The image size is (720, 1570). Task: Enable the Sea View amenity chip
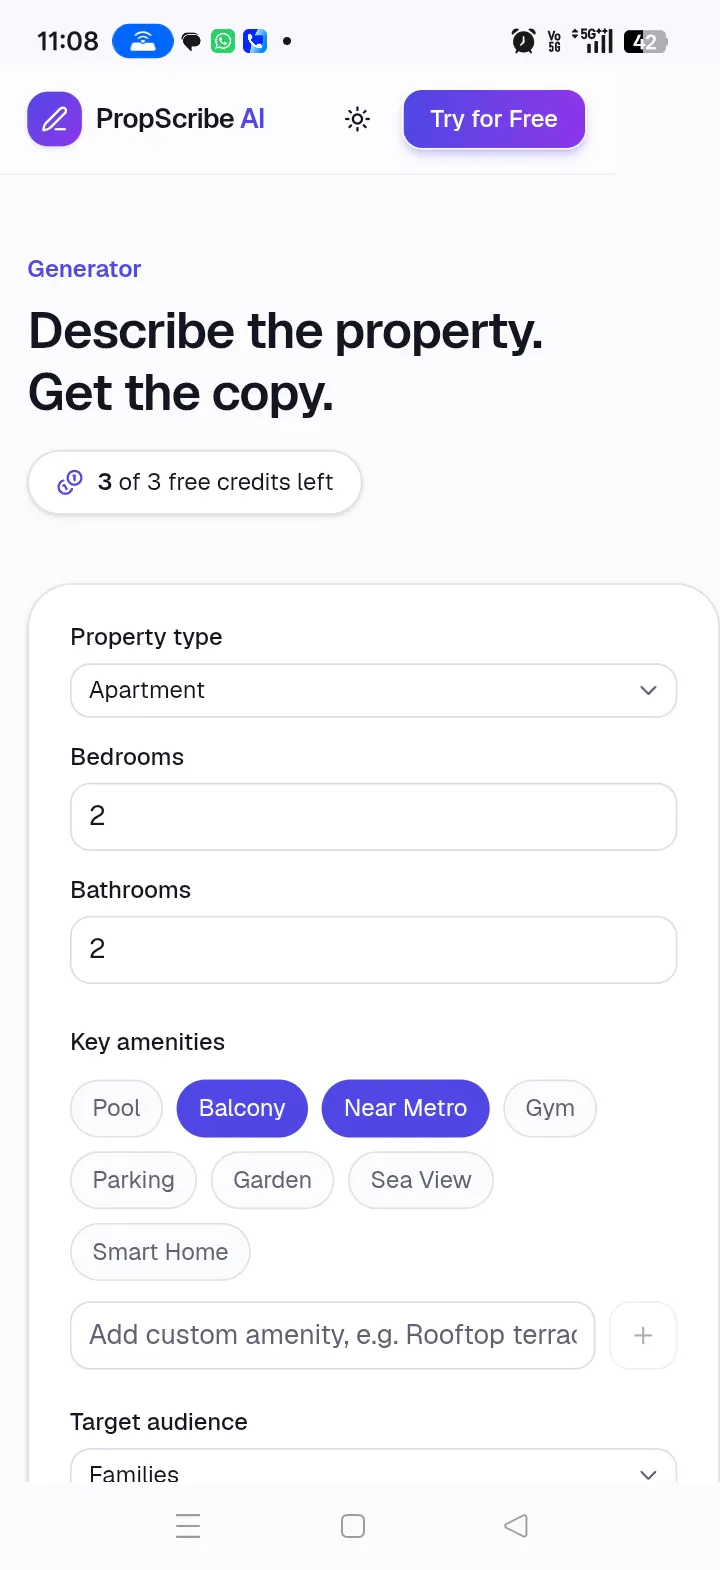(421, 1180)
